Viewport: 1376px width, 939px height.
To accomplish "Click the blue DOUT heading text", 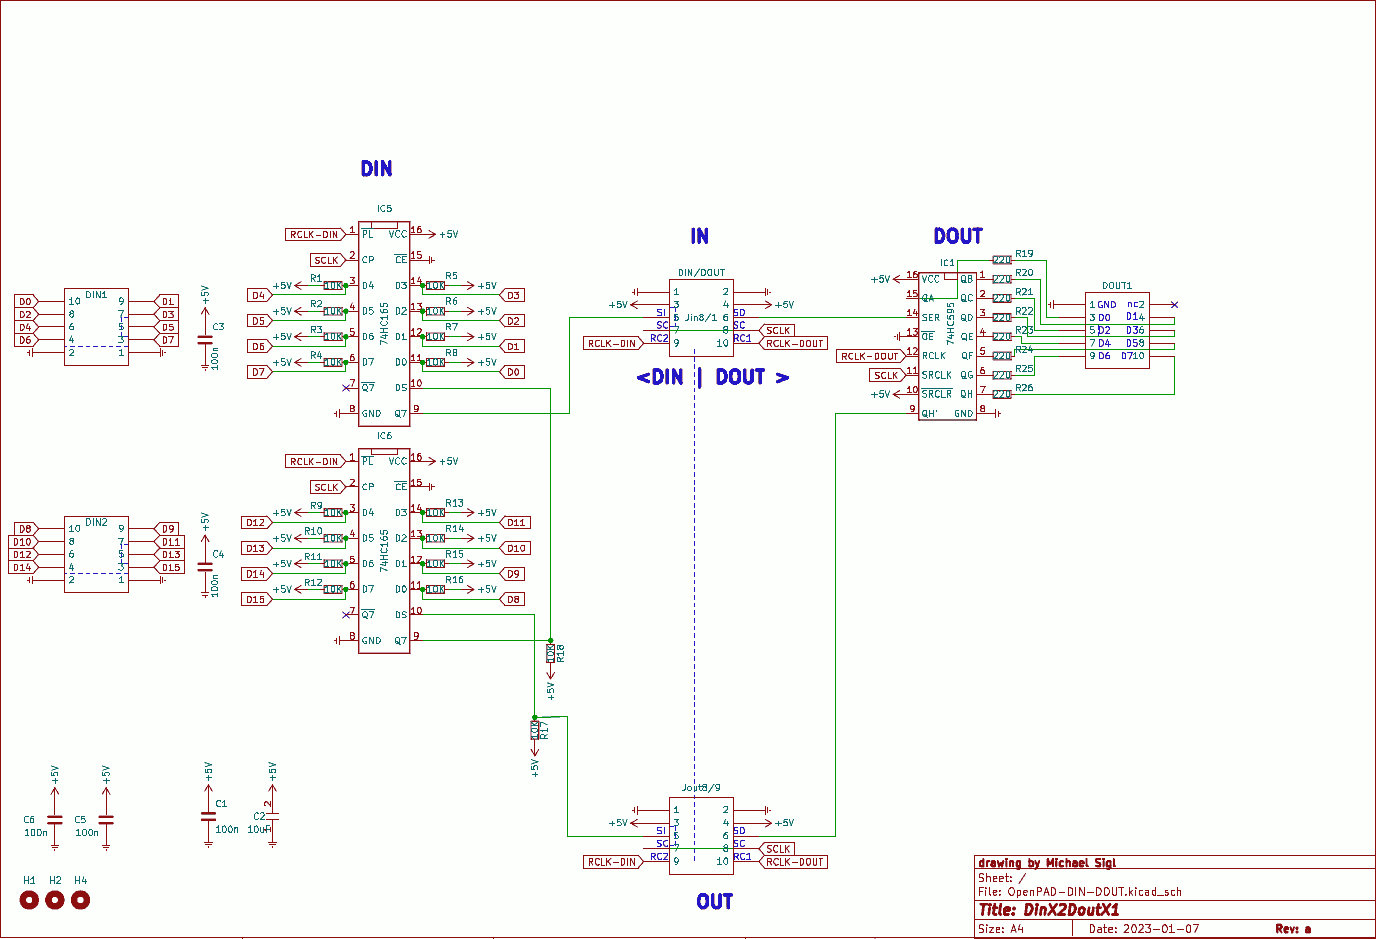I will pos(958,236).
